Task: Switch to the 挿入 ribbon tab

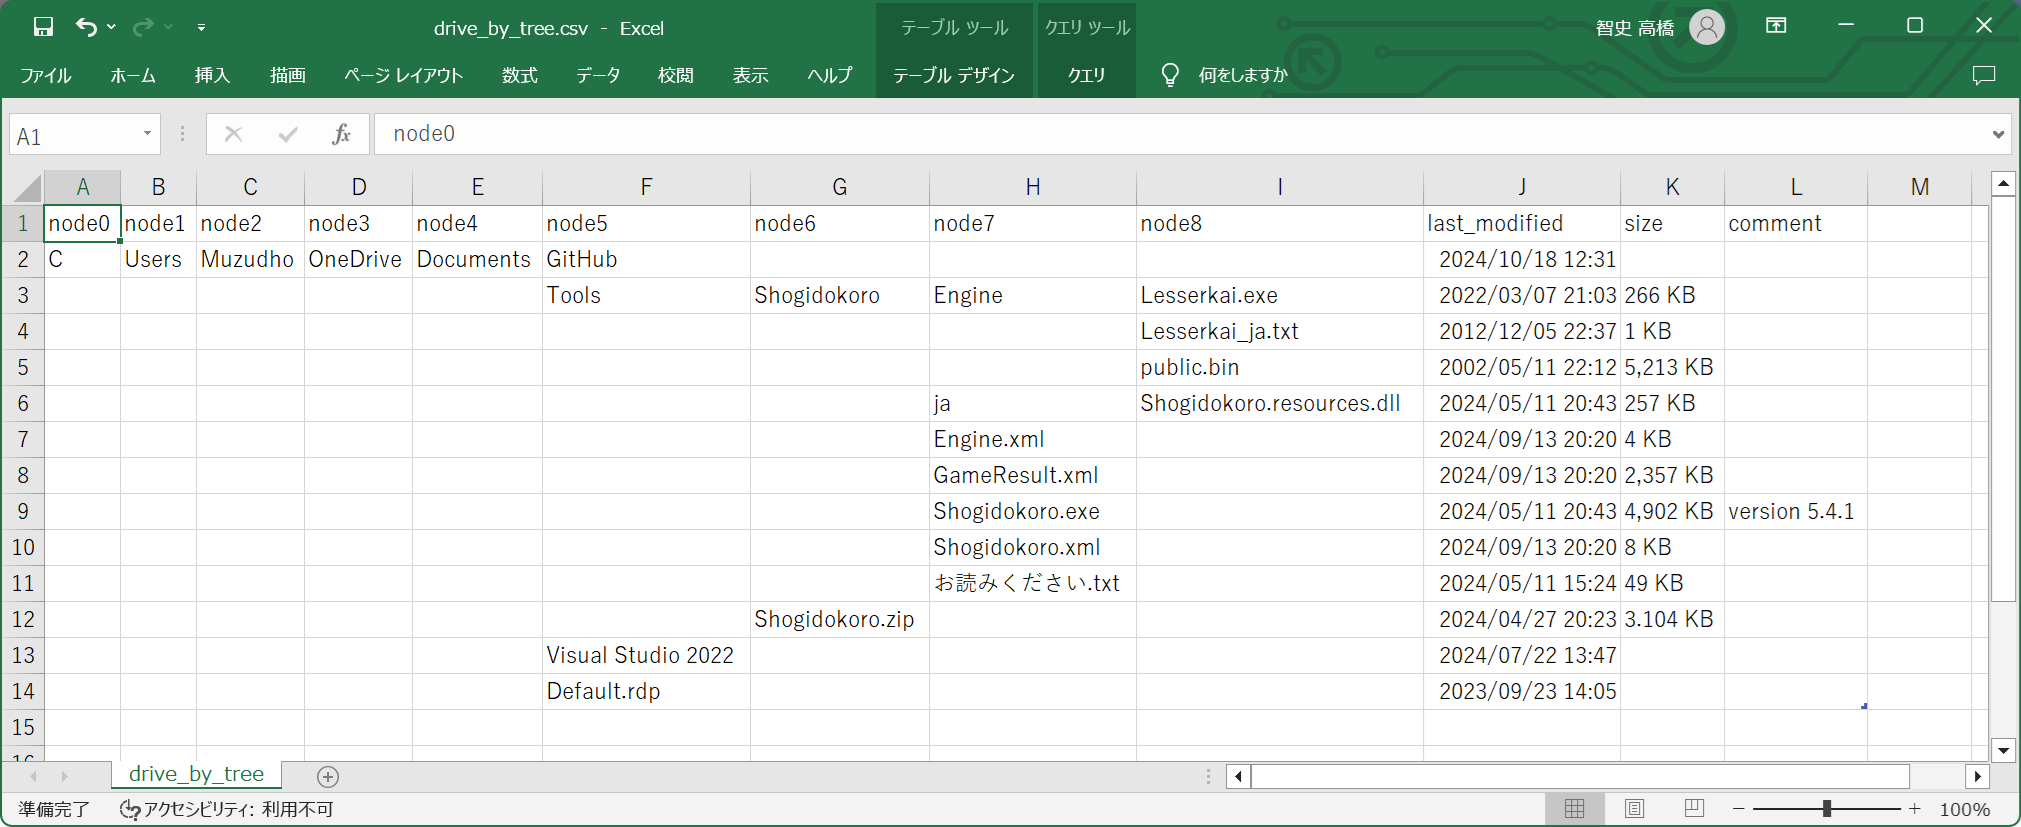Action: click(x=212, y=75)
